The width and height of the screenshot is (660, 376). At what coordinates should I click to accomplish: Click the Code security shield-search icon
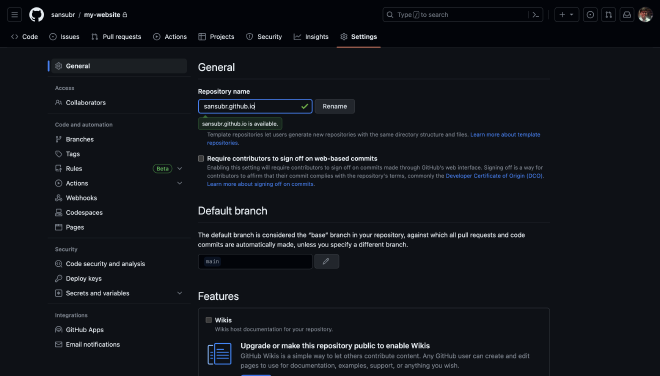(x=59, y=264)
